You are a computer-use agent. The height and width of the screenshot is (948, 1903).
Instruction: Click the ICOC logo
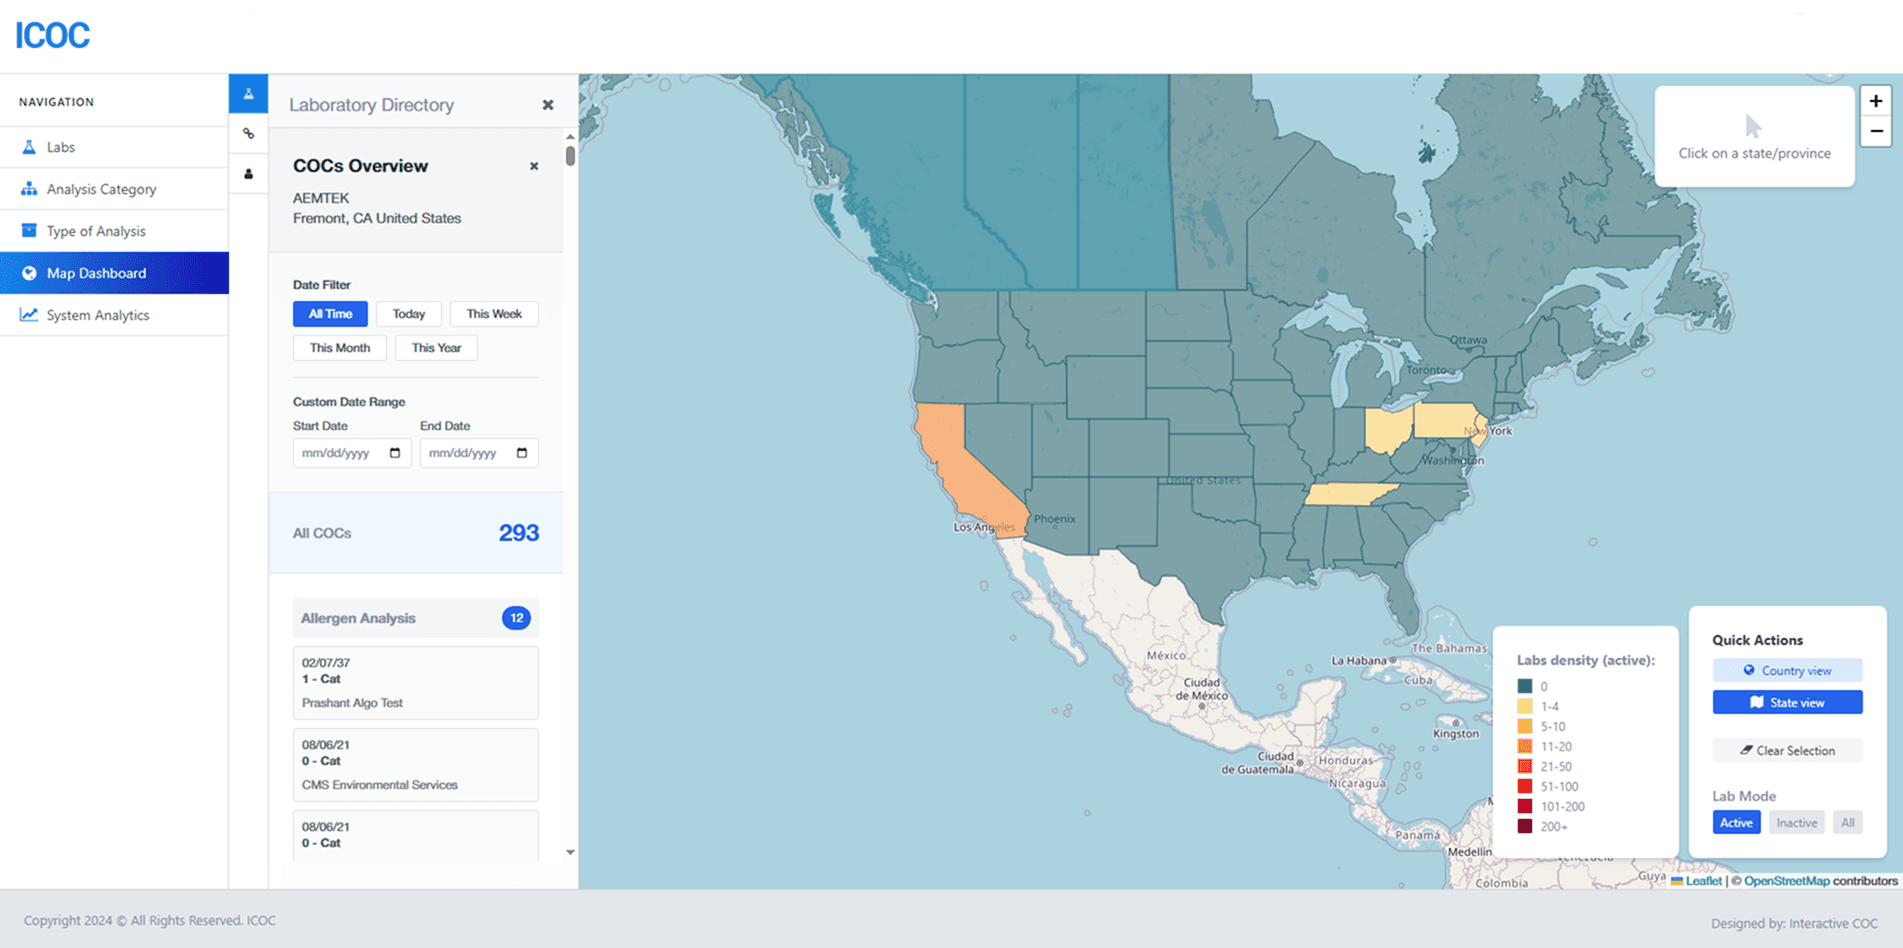point(53,35)
